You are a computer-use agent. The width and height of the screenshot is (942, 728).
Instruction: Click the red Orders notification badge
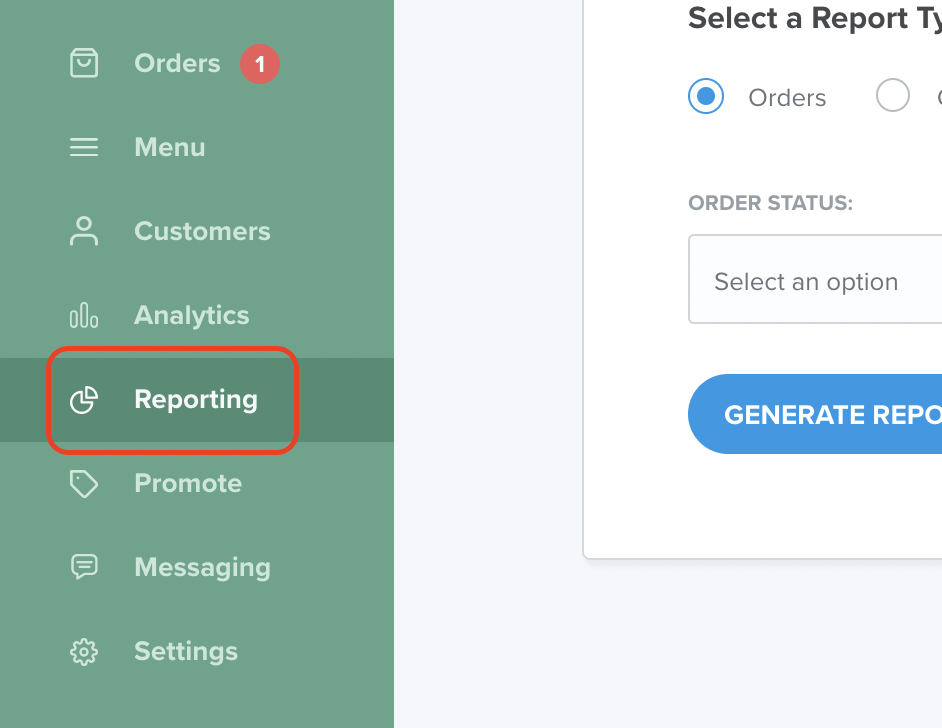coord(260,64)
